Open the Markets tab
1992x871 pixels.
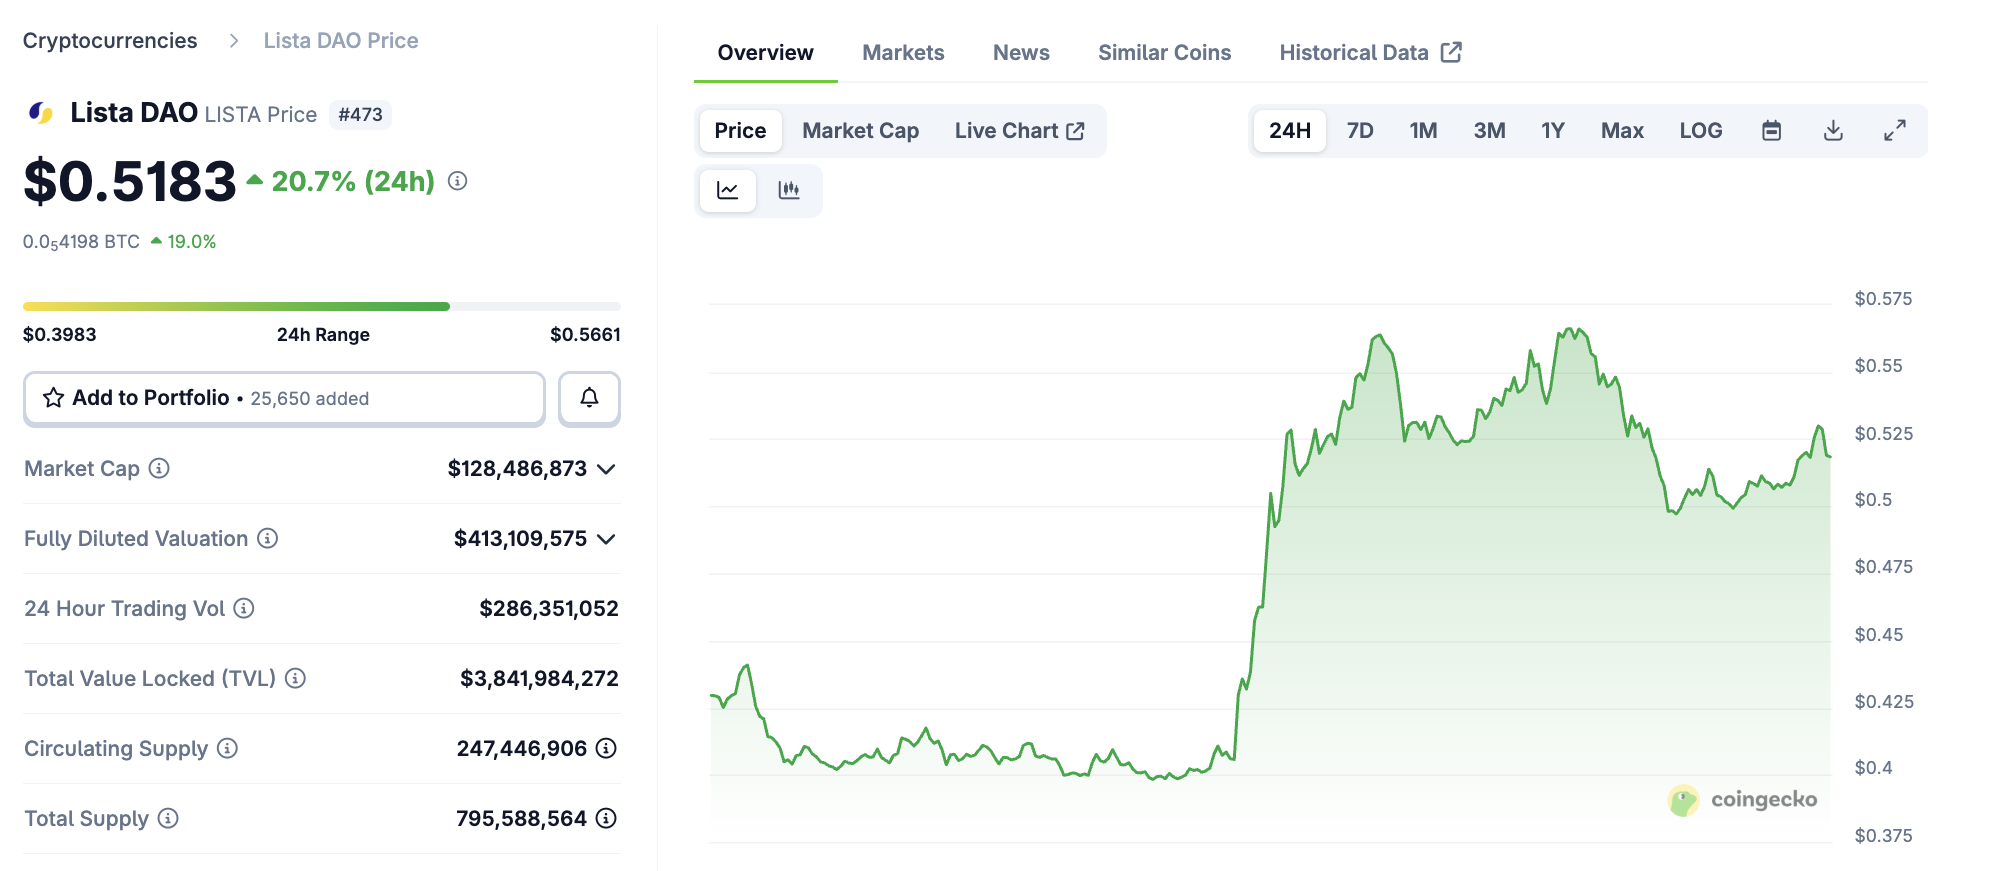903,53
